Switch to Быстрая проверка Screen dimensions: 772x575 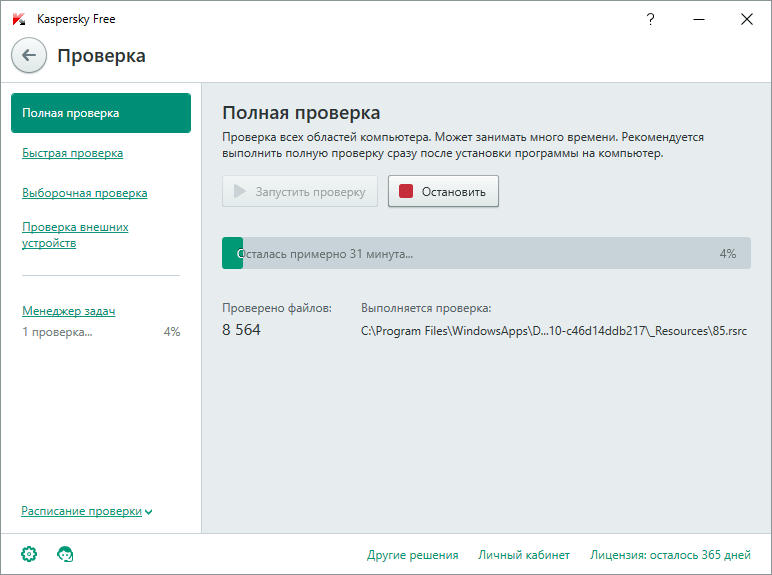tap(72, 153)
